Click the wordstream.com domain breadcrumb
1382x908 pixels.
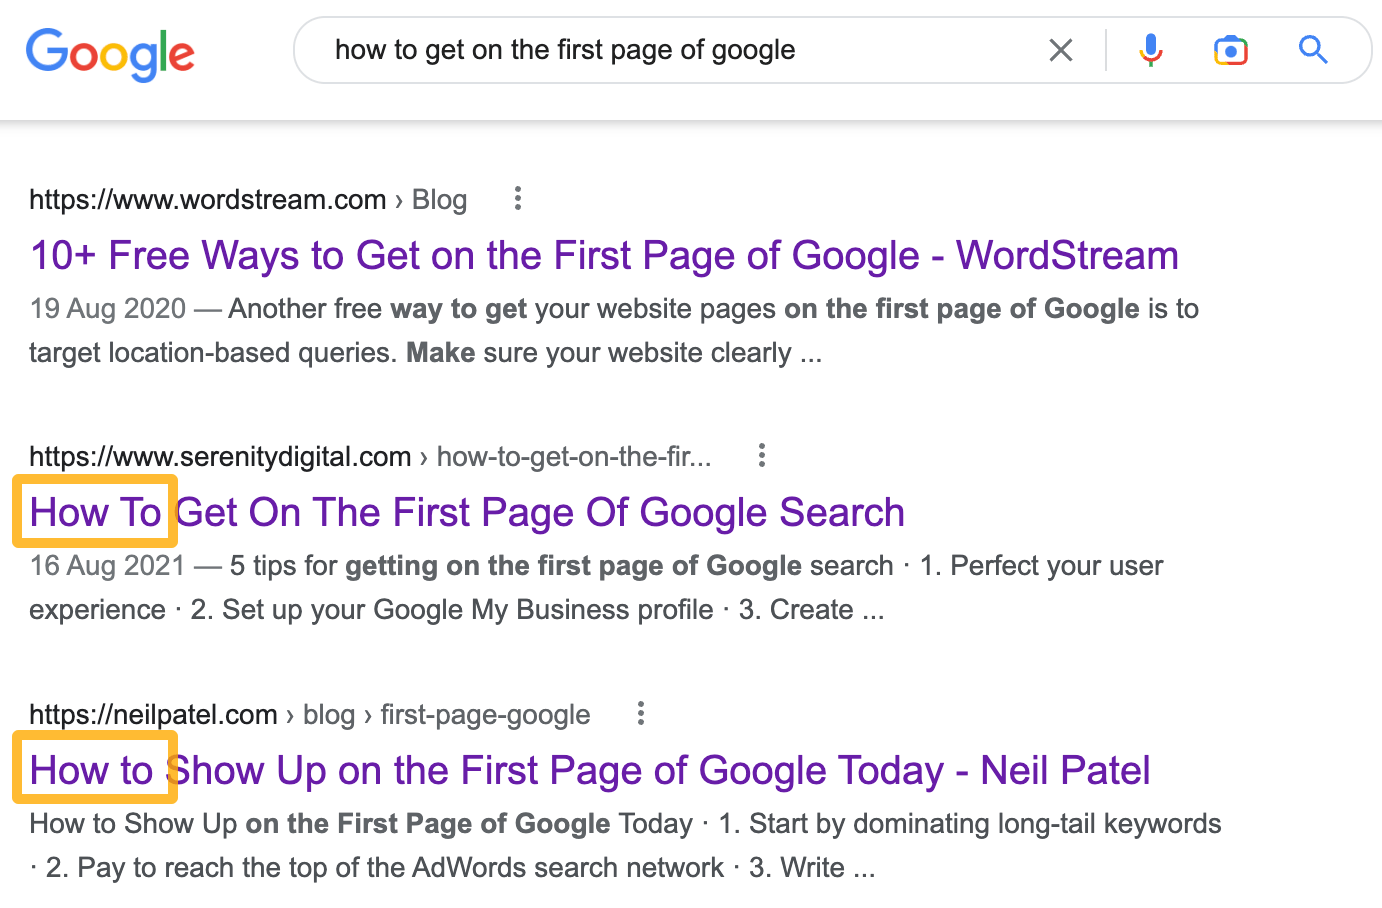coord(207,199)
